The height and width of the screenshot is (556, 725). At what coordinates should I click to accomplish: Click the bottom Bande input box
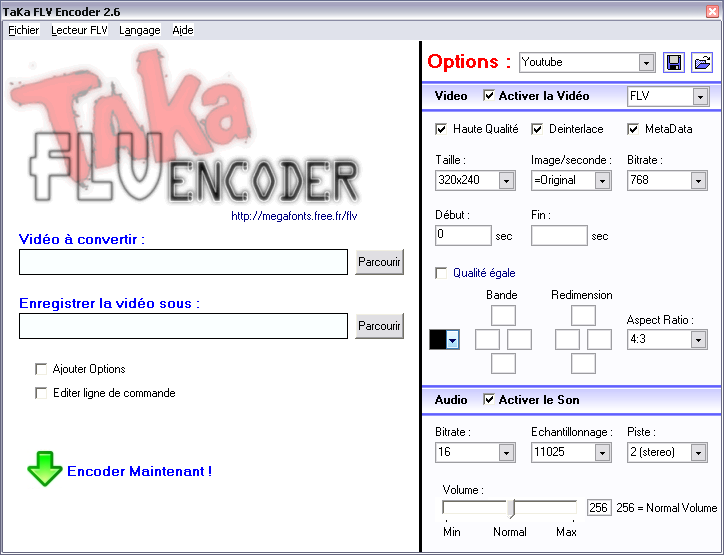tap(503, 364)
